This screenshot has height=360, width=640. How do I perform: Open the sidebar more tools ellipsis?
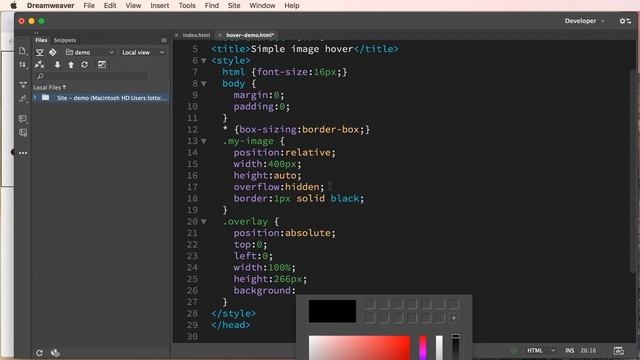[23, 153]
